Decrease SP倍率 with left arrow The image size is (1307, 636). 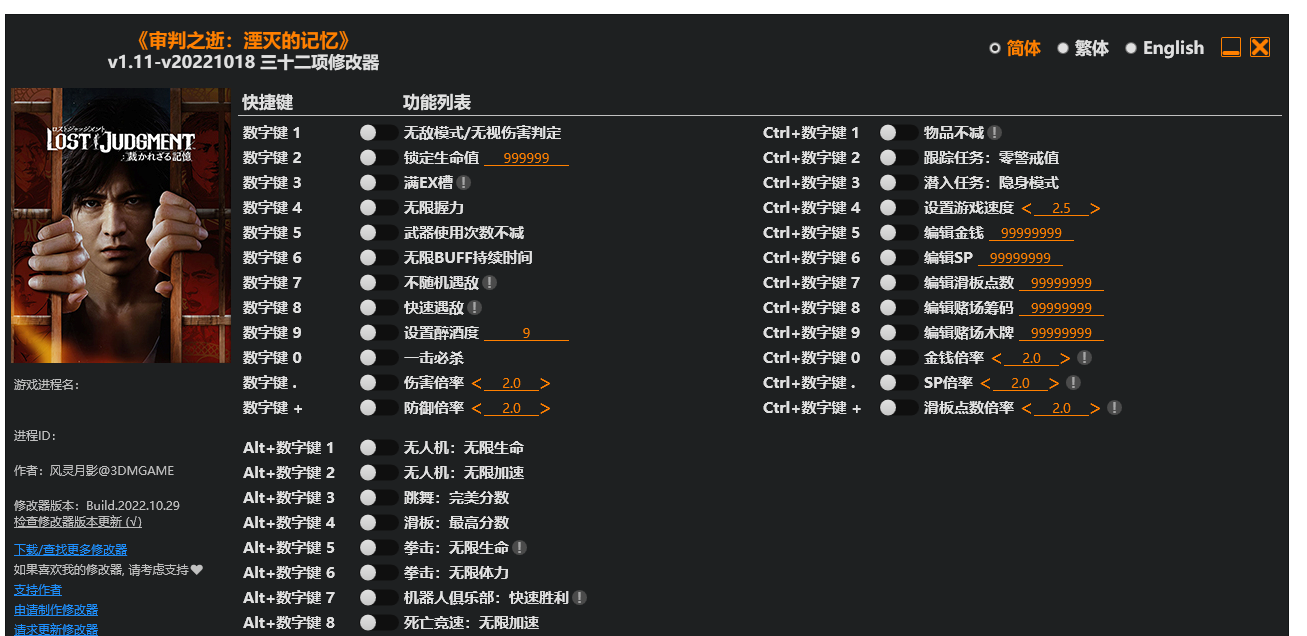pos(986,383)
